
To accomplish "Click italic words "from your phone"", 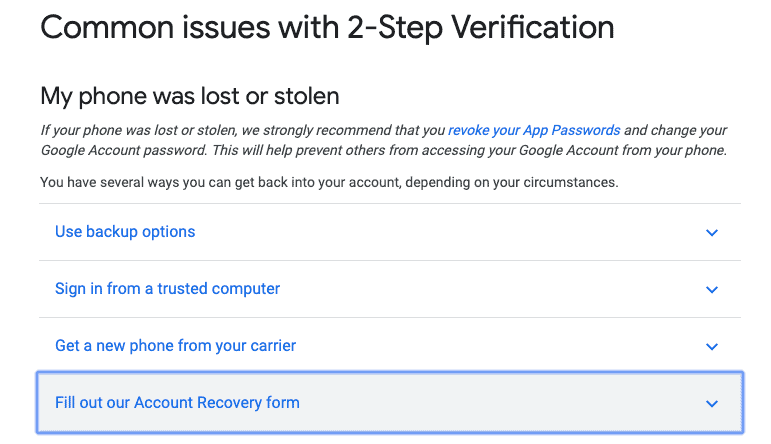I will tap(682, 151).
